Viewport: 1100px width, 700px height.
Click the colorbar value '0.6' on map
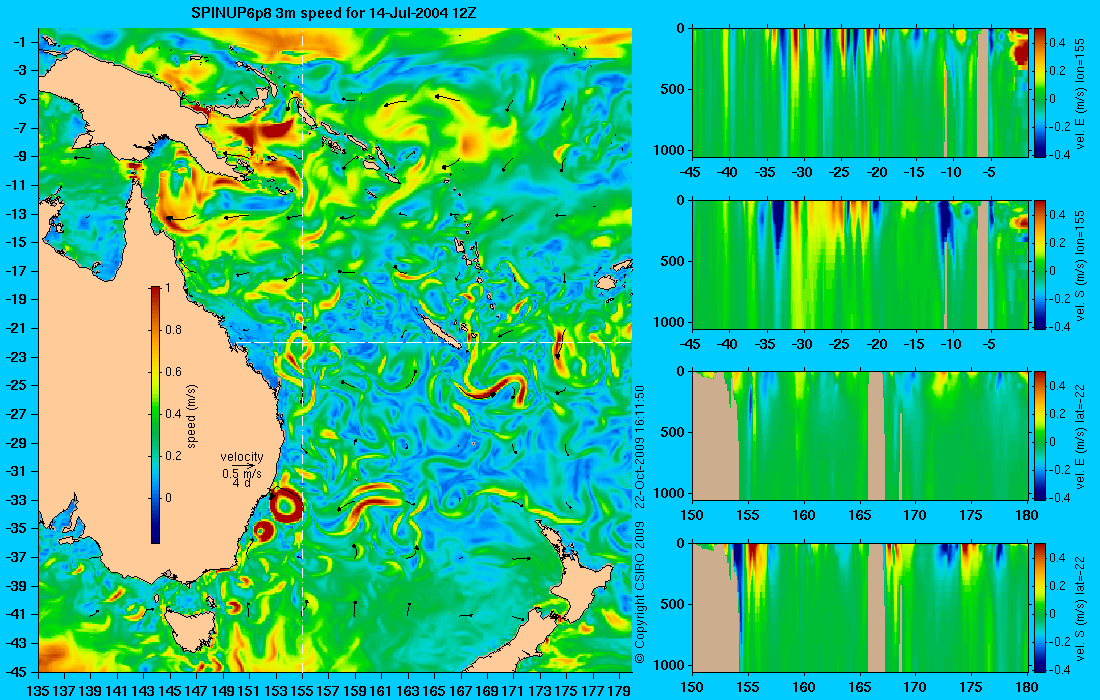[173, 372]
